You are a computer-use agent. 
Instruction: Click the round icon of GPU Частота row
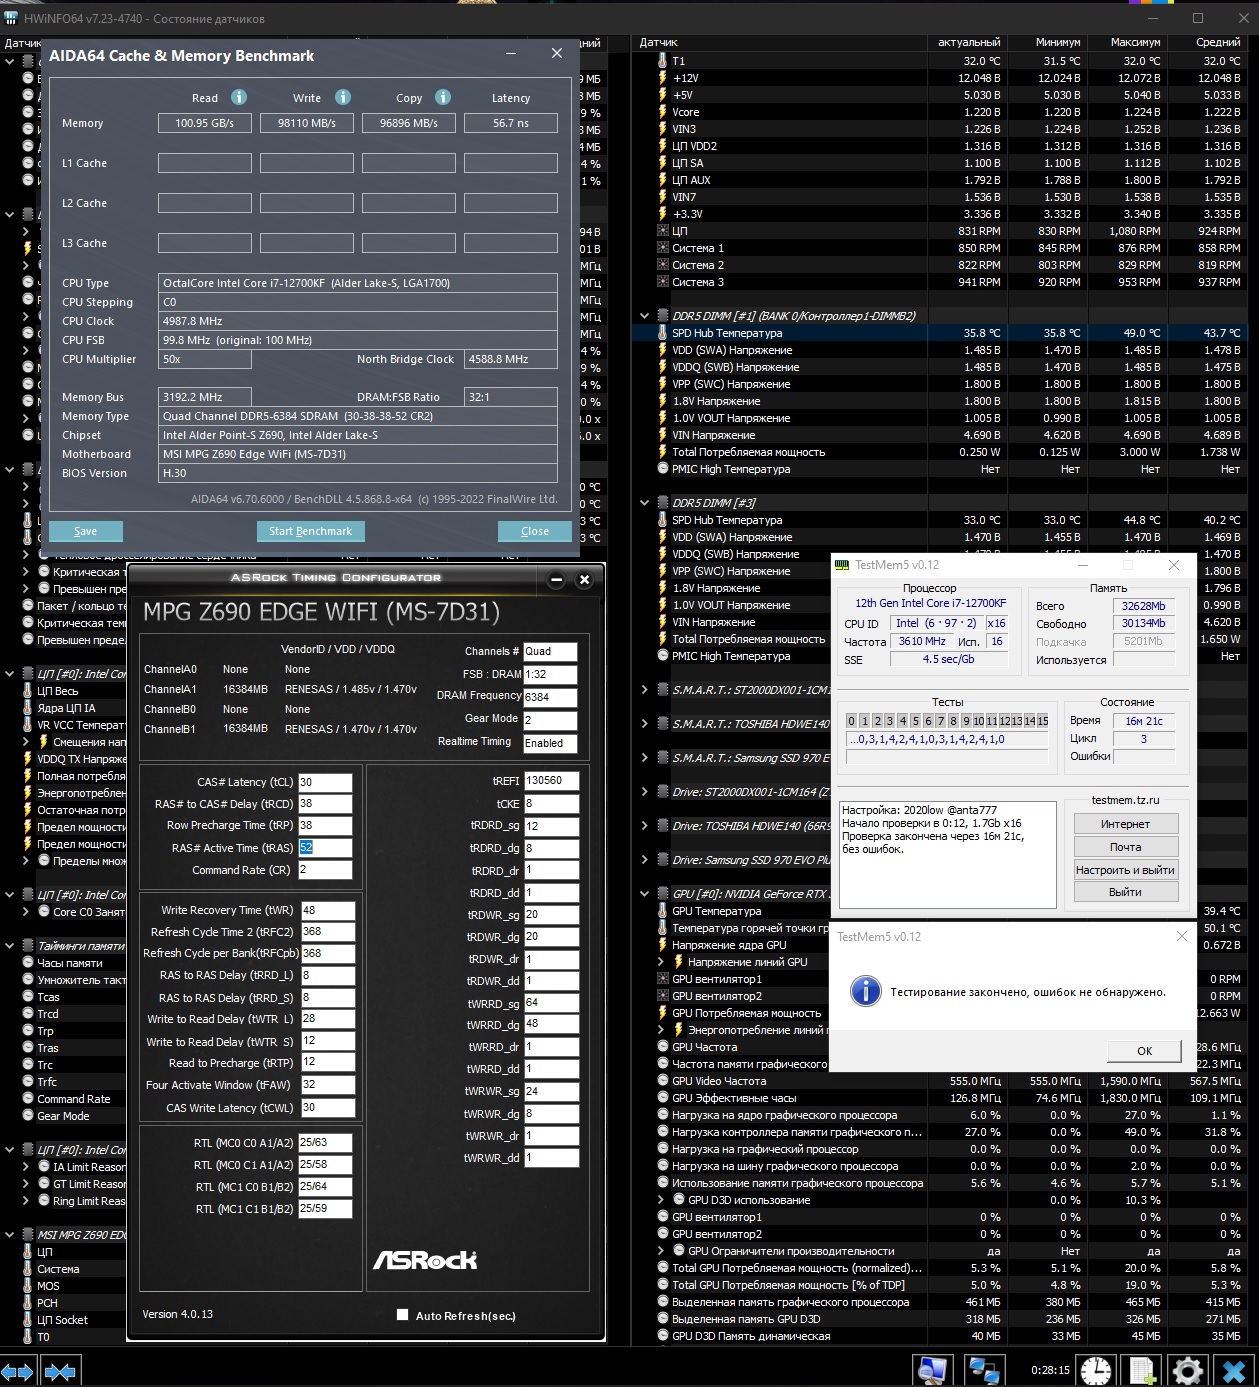(662, 1047)
